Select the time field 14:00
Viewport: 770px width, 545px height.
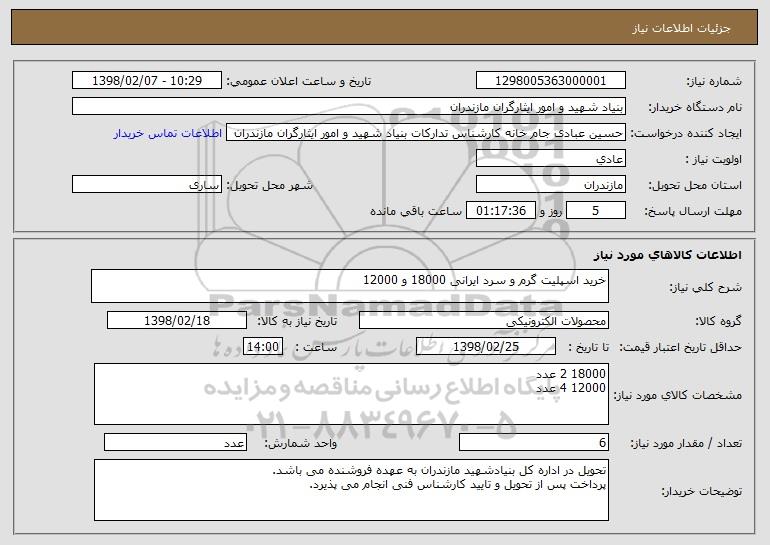(263, 347)
